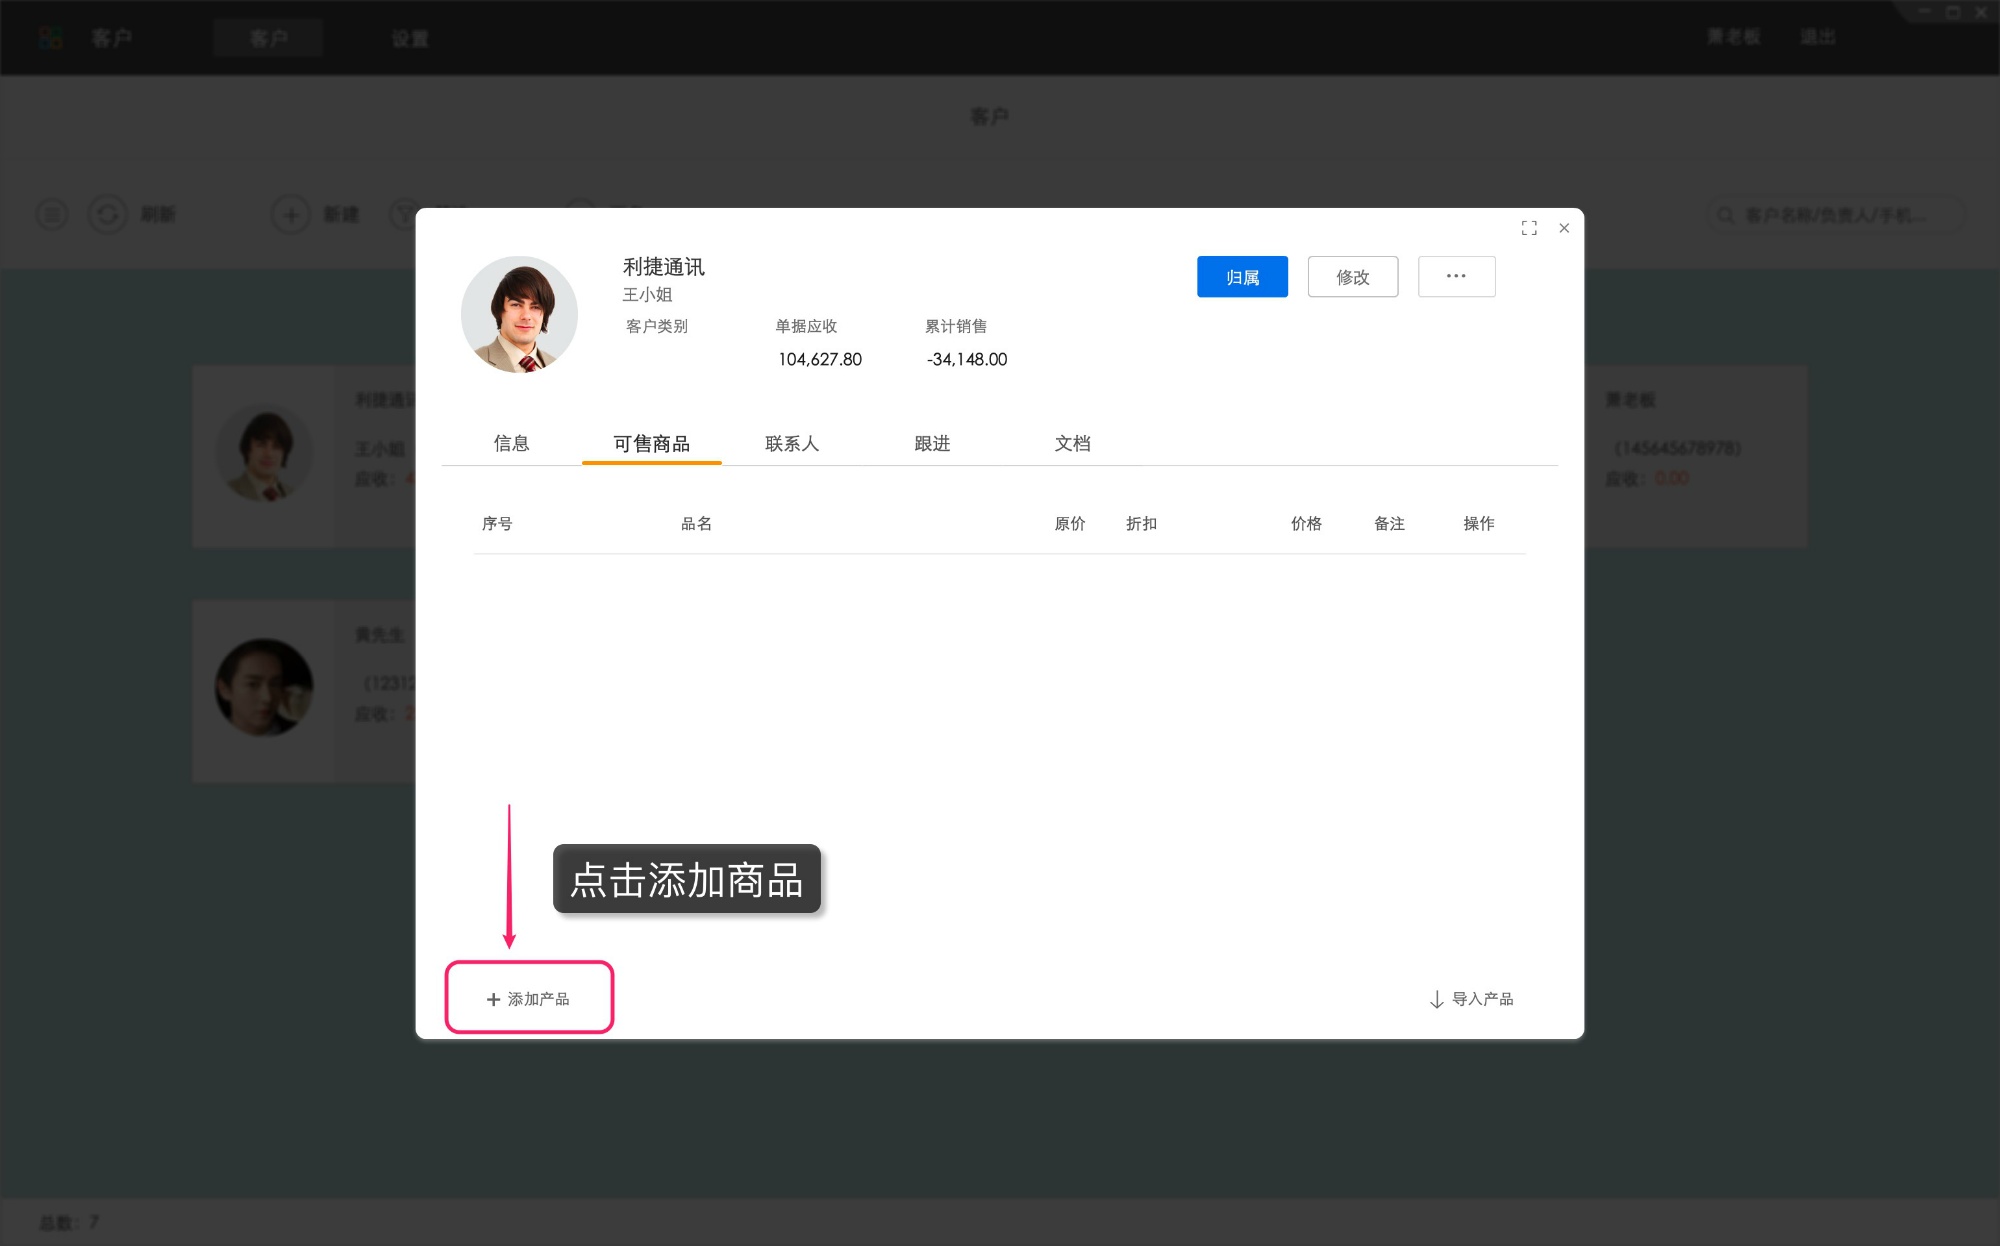2000x1246 pixels.
Task: Expand the customer dialog to fullscreen
Action: (1529, 228)
